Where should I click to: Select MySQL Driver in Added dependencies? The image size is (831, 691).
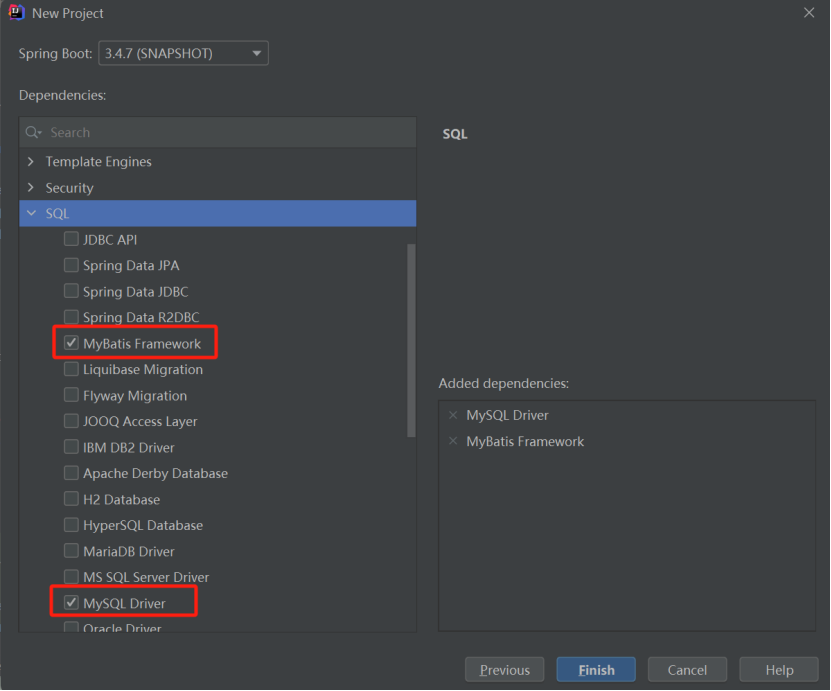click(507, 415)
